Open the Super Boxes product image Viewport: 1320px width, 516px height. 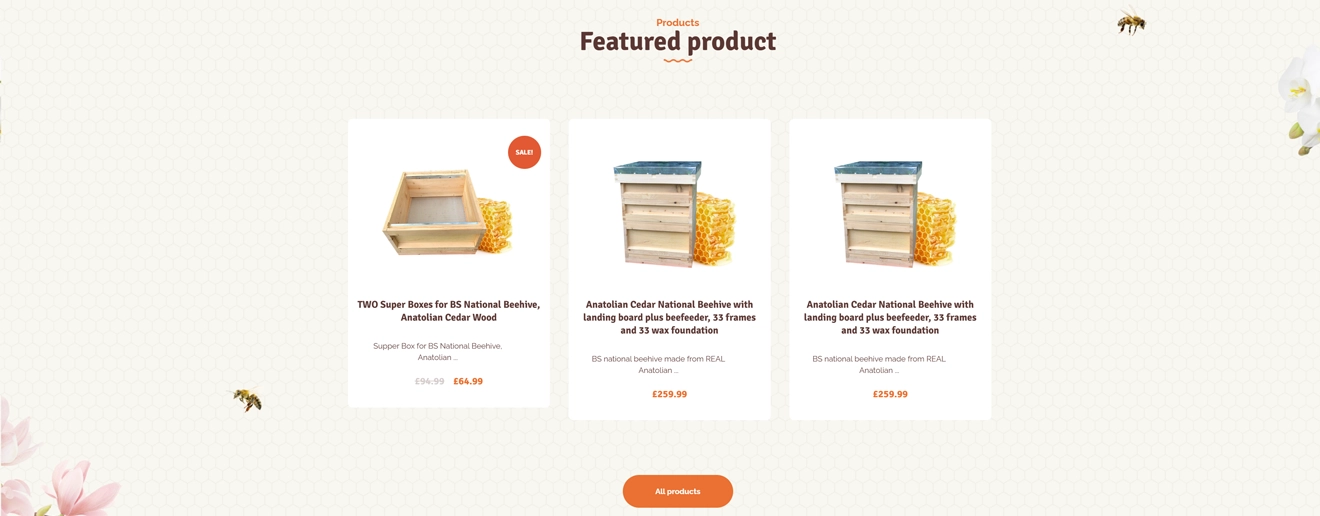point(448,212)
